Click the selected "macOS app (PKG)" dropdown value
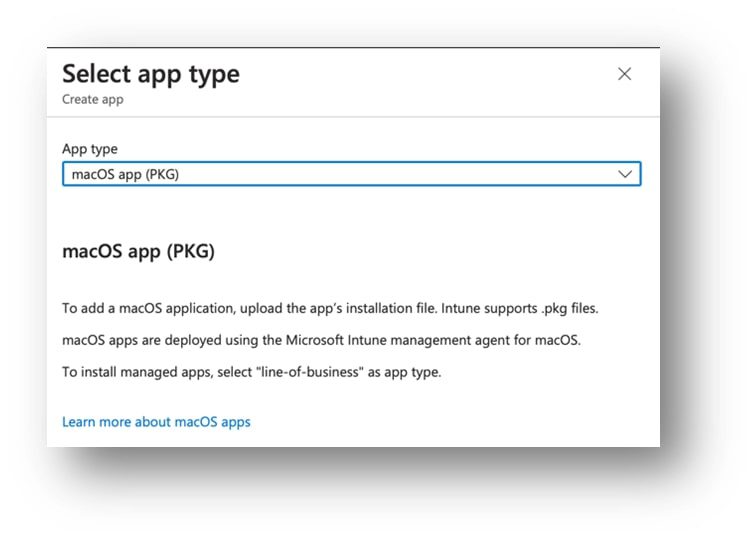The height and width of the screenshot is (542, 755). pos(125,174)
